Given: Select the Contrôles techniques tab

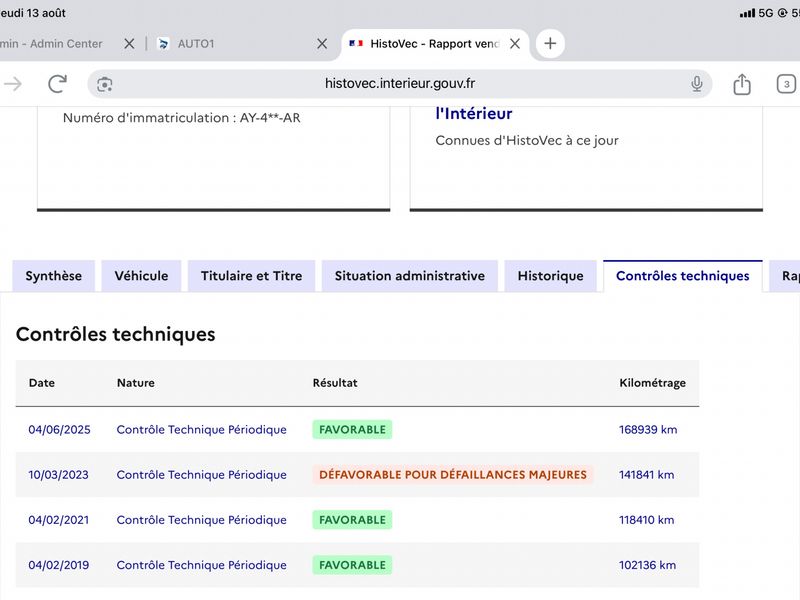Looking at the screenshot, I should pyautogui.click(x=683, y=276).
